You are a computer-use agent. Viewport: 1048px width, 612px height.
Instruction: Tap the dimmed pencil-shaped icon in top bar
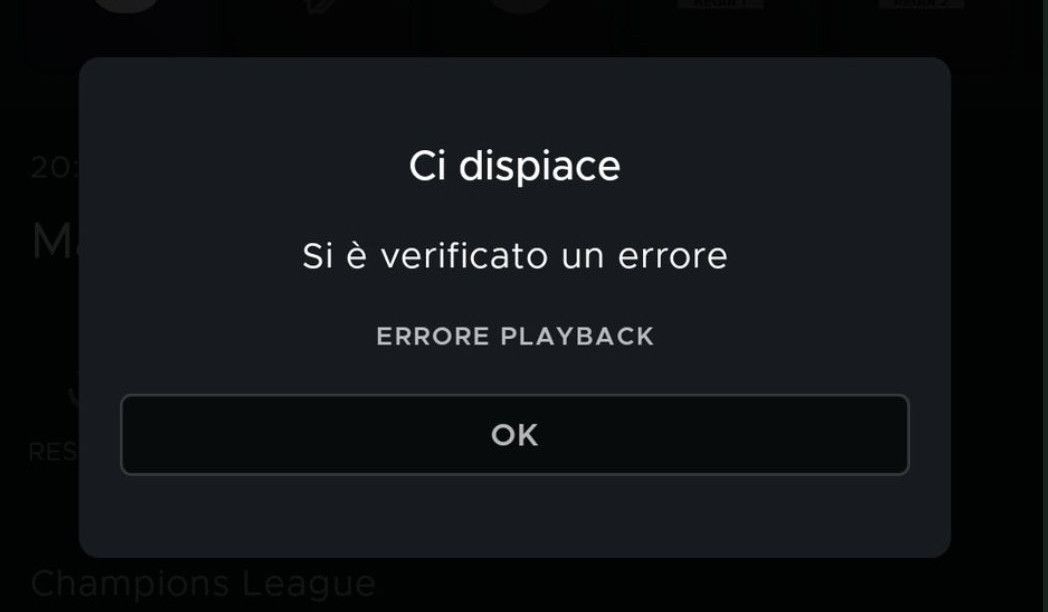pos(321,5)
